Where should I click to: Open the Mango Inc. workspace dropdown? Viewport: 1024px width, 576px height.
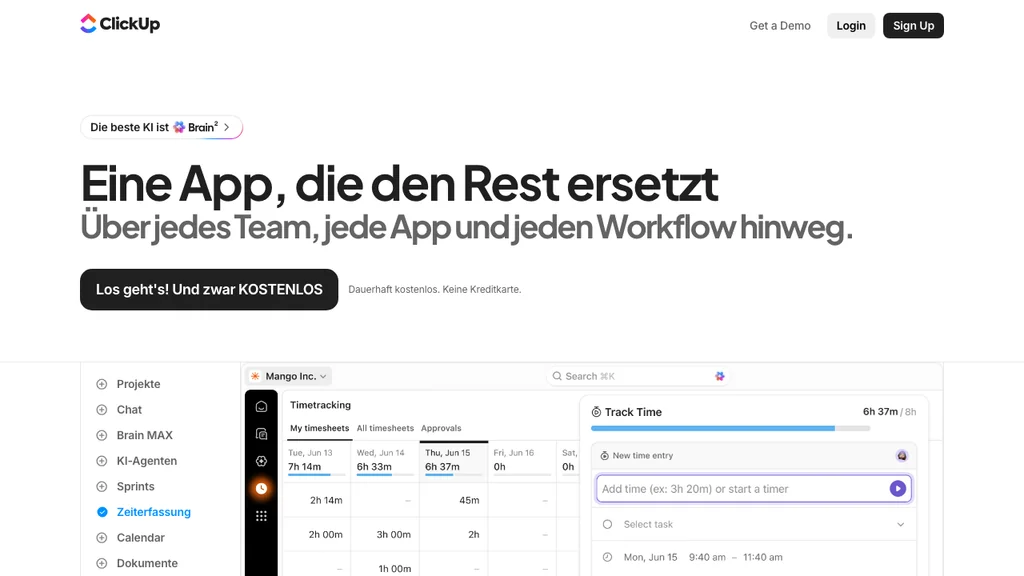point(289,376)
